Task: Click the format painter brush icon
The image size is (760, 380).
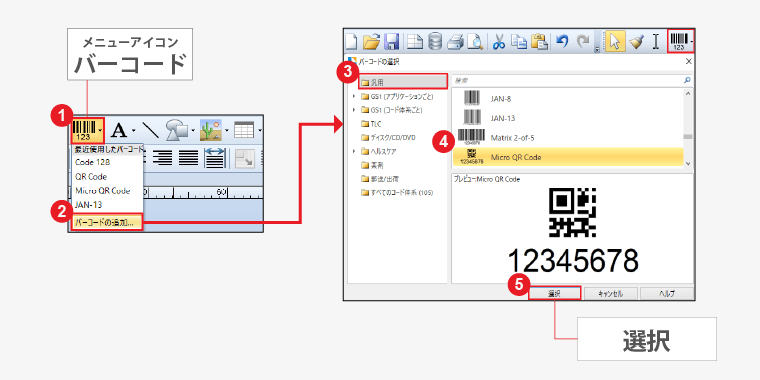Action: point(636,42)
